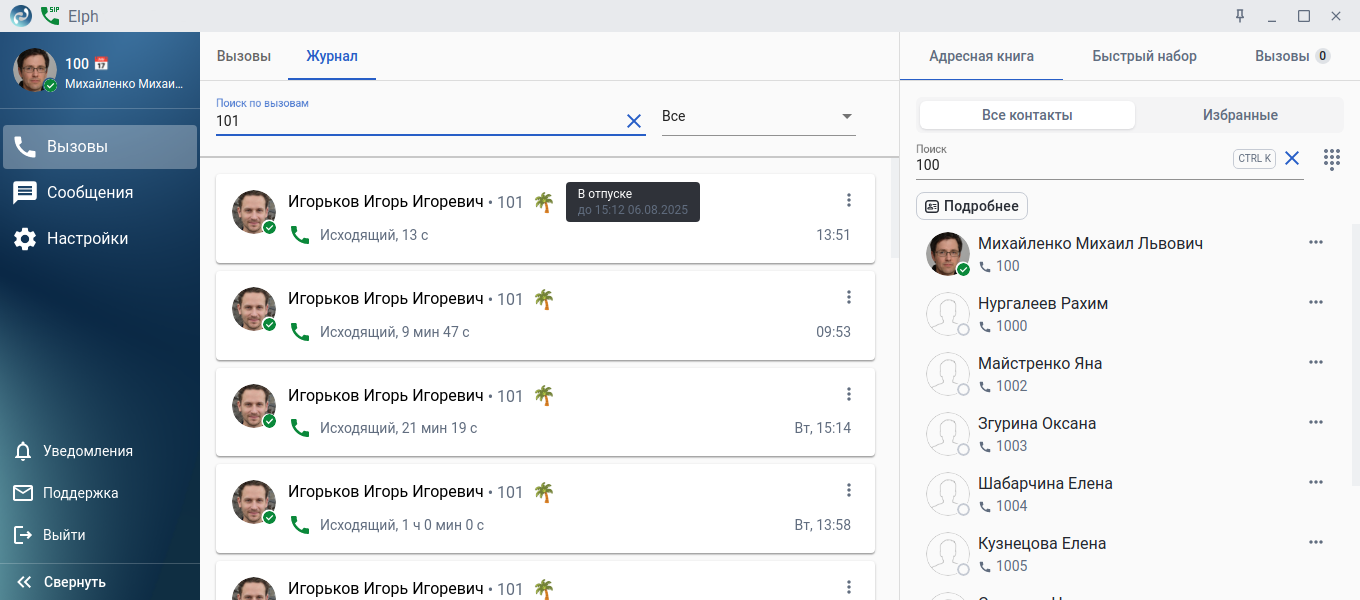Clear the address book search
This screenshot has height=600, width=1360.
(1291, 158)
